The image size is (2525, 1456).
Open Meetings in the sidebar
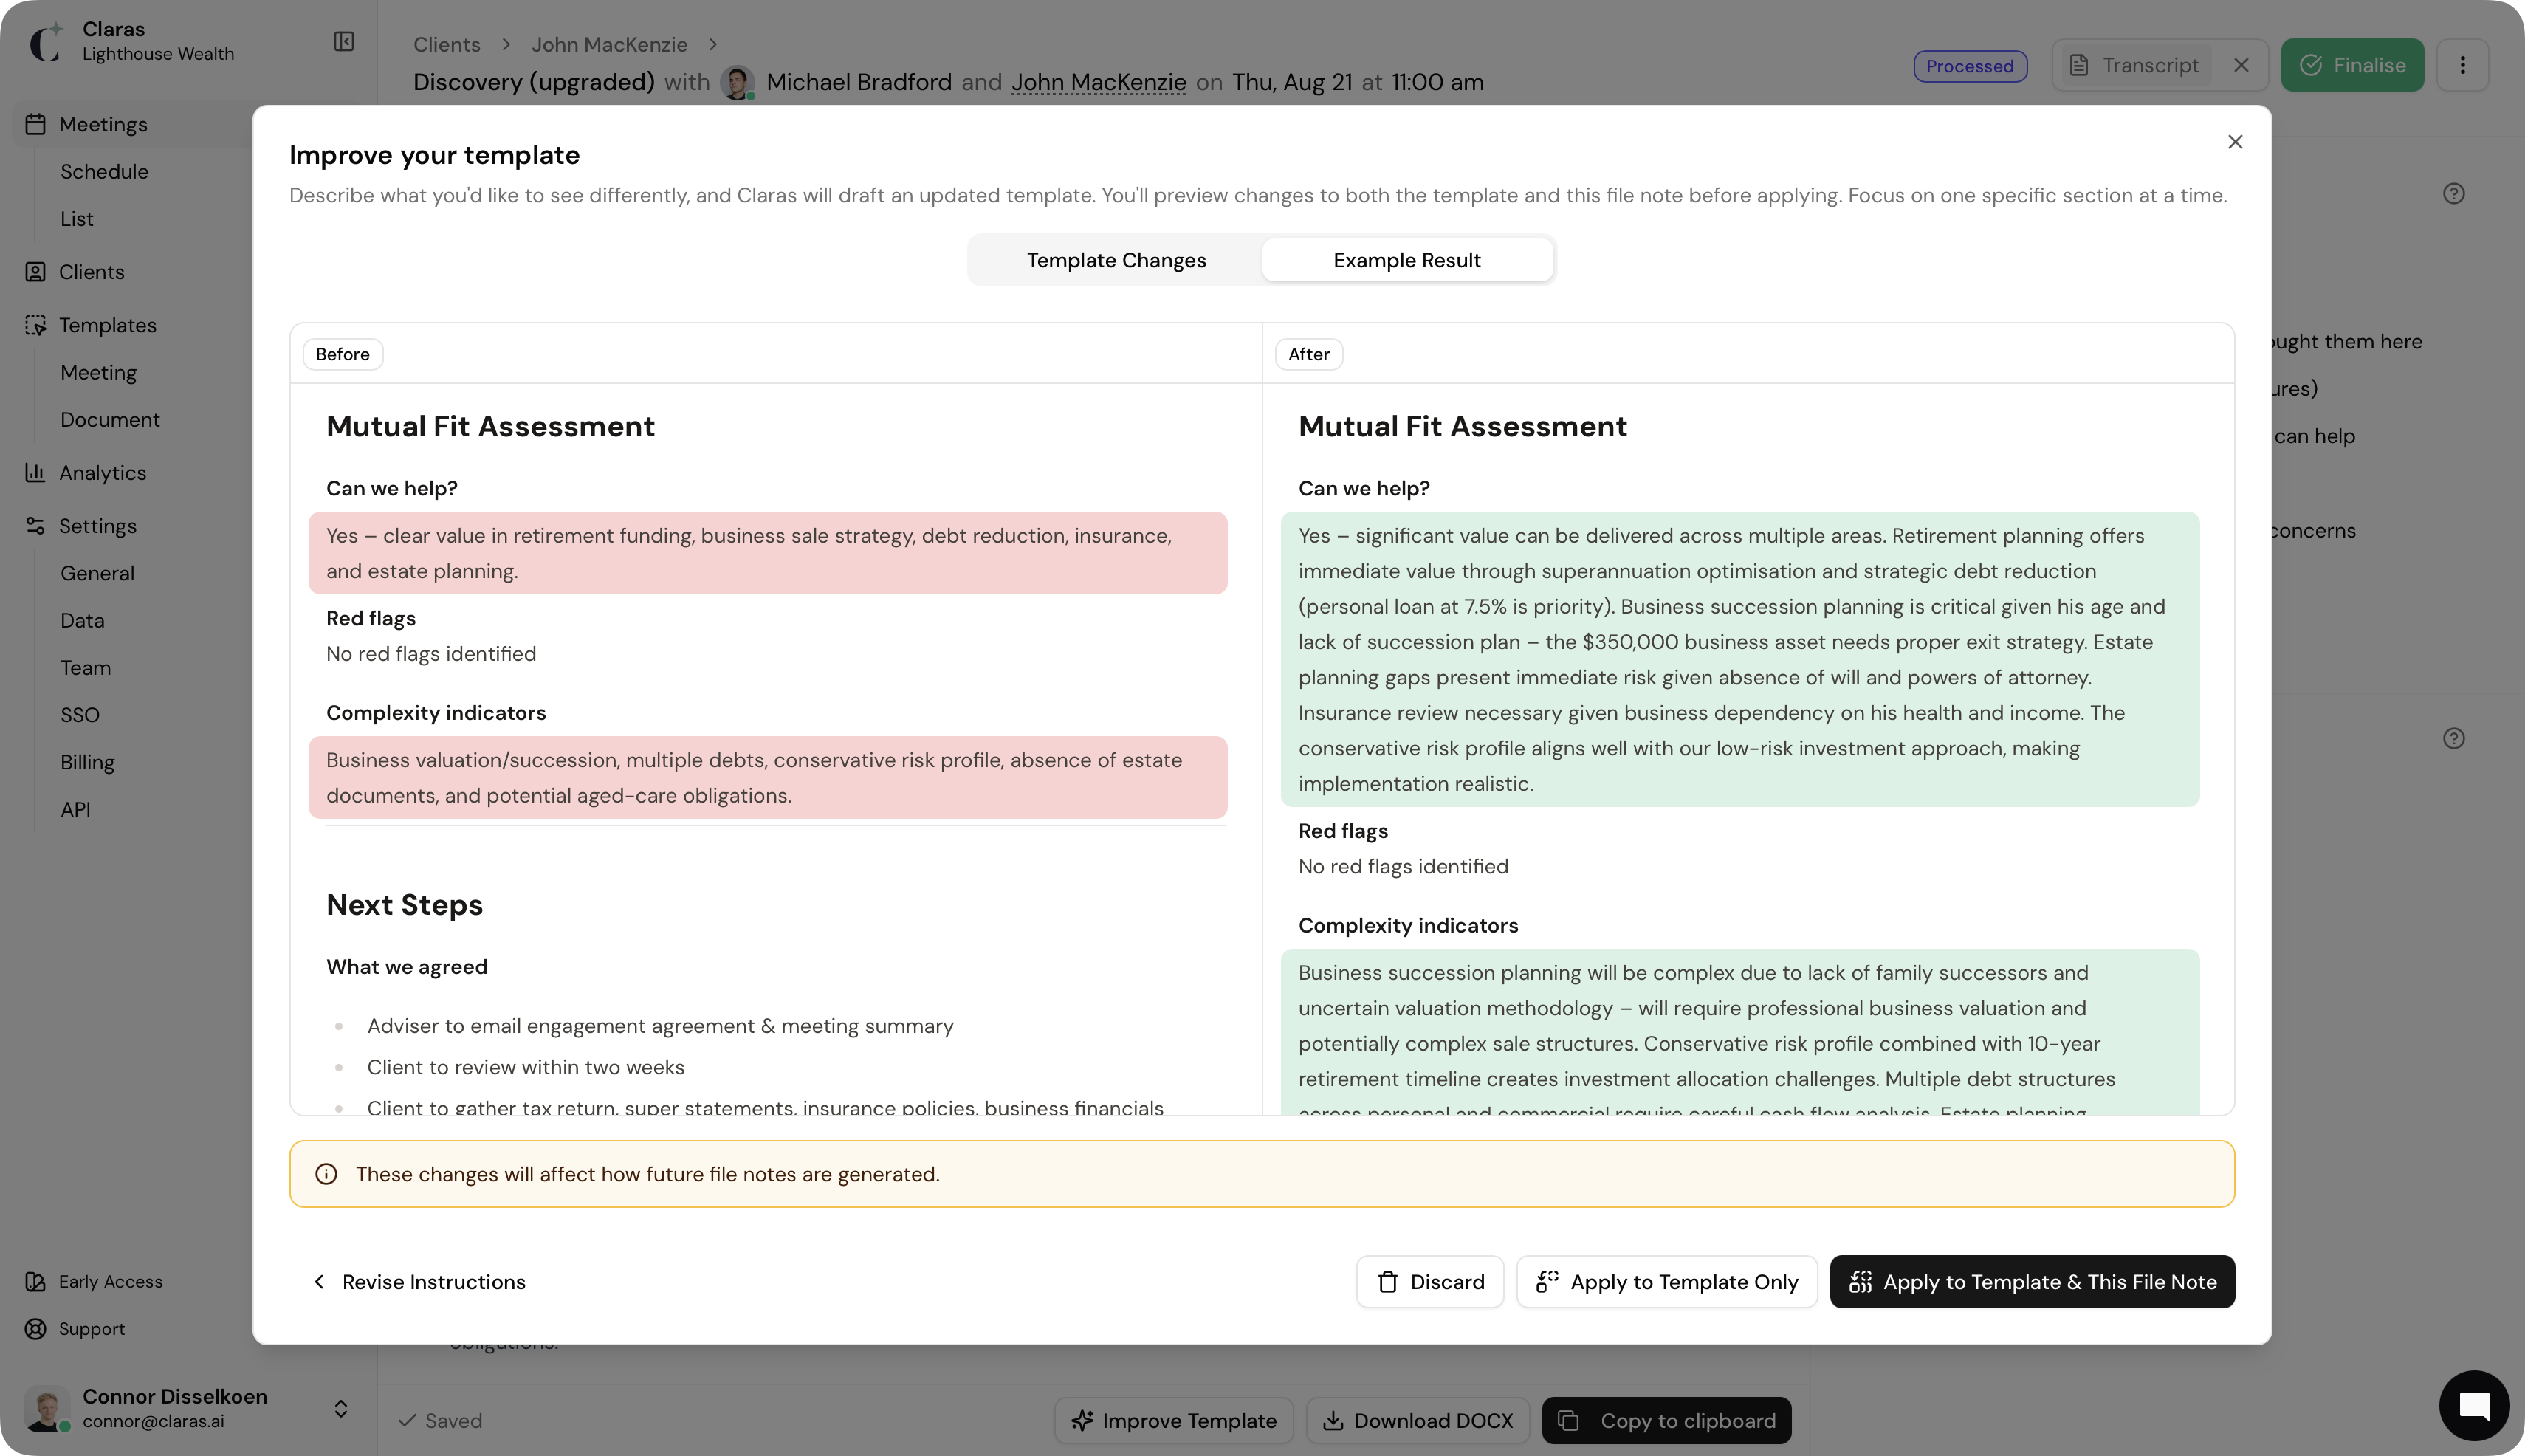point(103,124)
